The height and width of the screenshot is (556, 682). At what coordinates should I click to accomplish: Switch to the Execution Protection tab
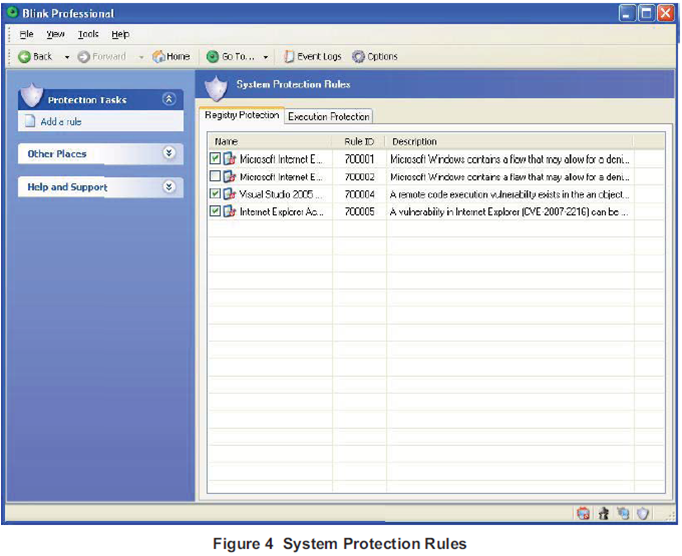click(328, 117)
